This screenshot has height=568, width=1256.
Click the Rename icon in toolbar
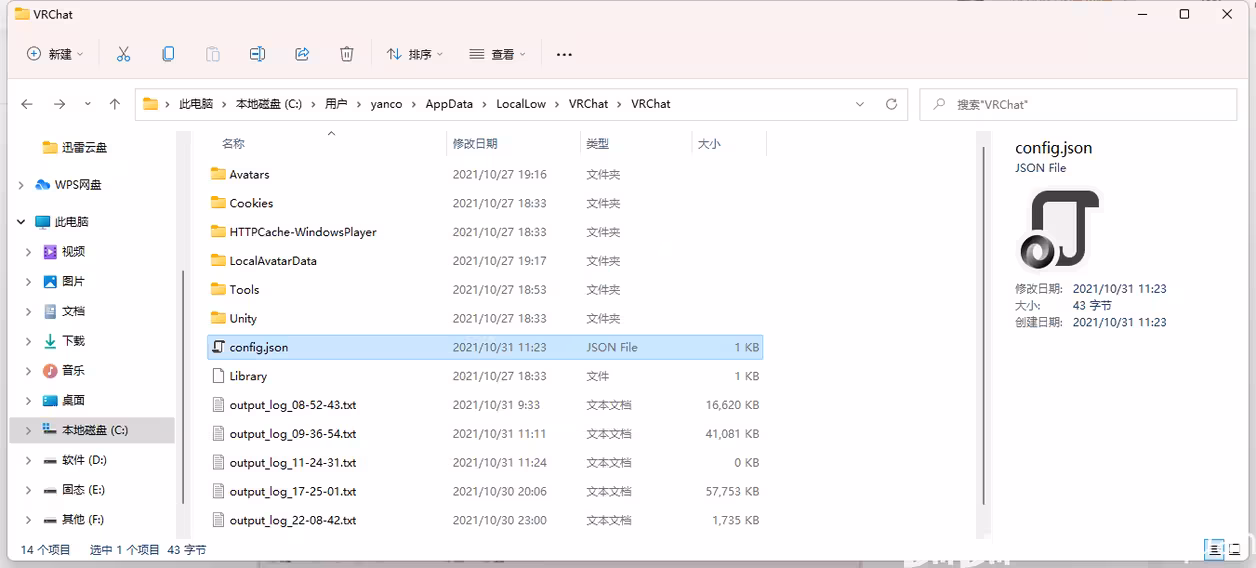257,54
